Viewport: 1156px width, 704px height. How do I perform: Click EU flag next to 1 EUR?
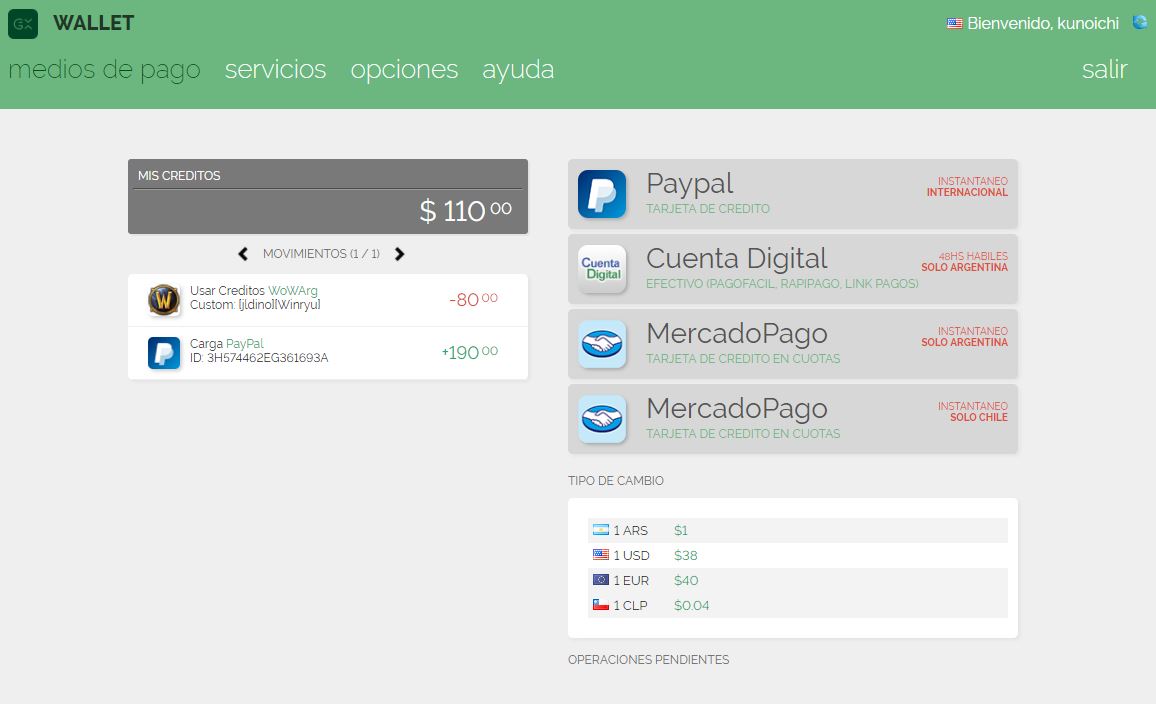(601, 580)
